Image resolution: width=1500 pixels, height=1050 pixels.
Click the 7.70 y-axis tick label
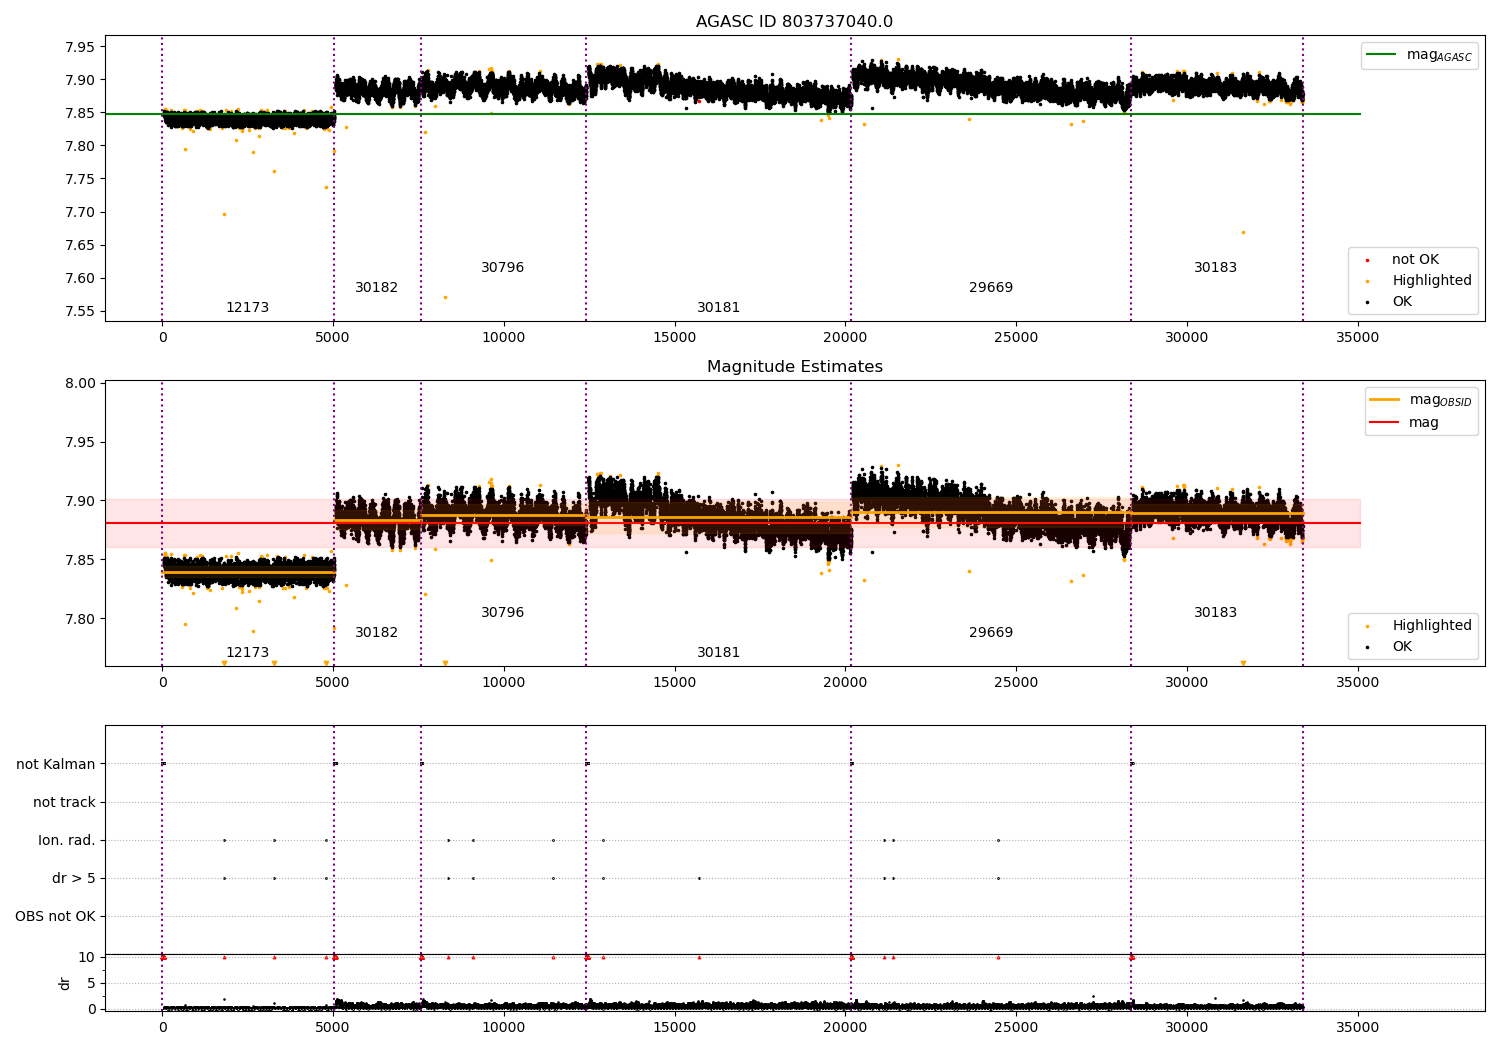click(x=80, y=213)
